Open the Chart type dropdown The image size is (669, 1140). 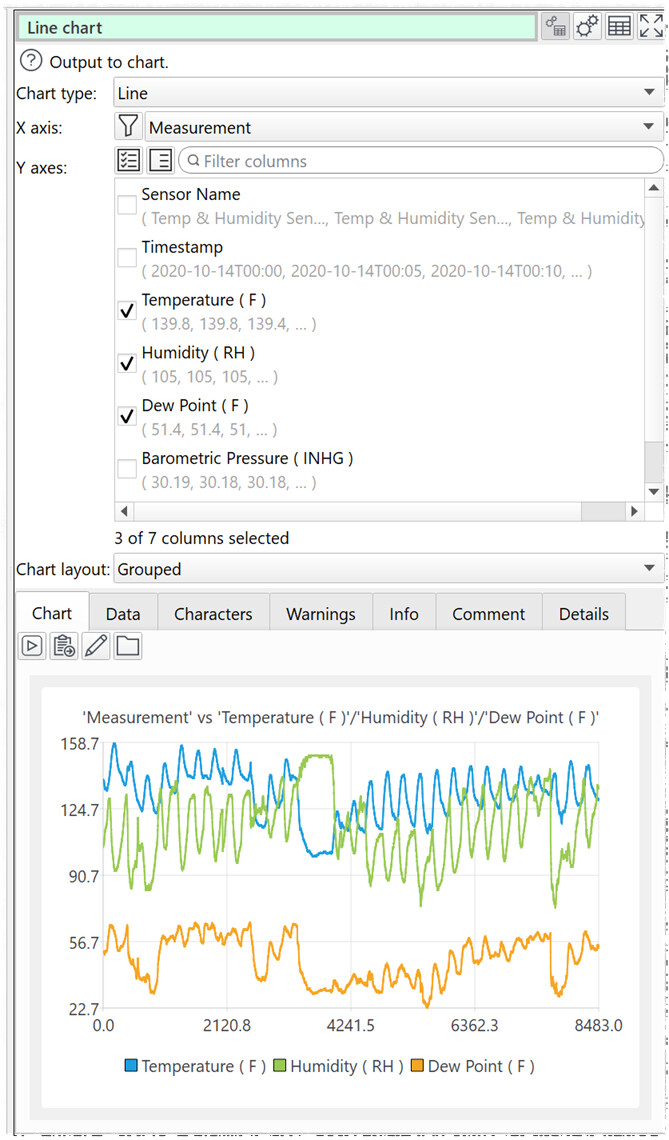pyautogui.click(x=388, y=94)
